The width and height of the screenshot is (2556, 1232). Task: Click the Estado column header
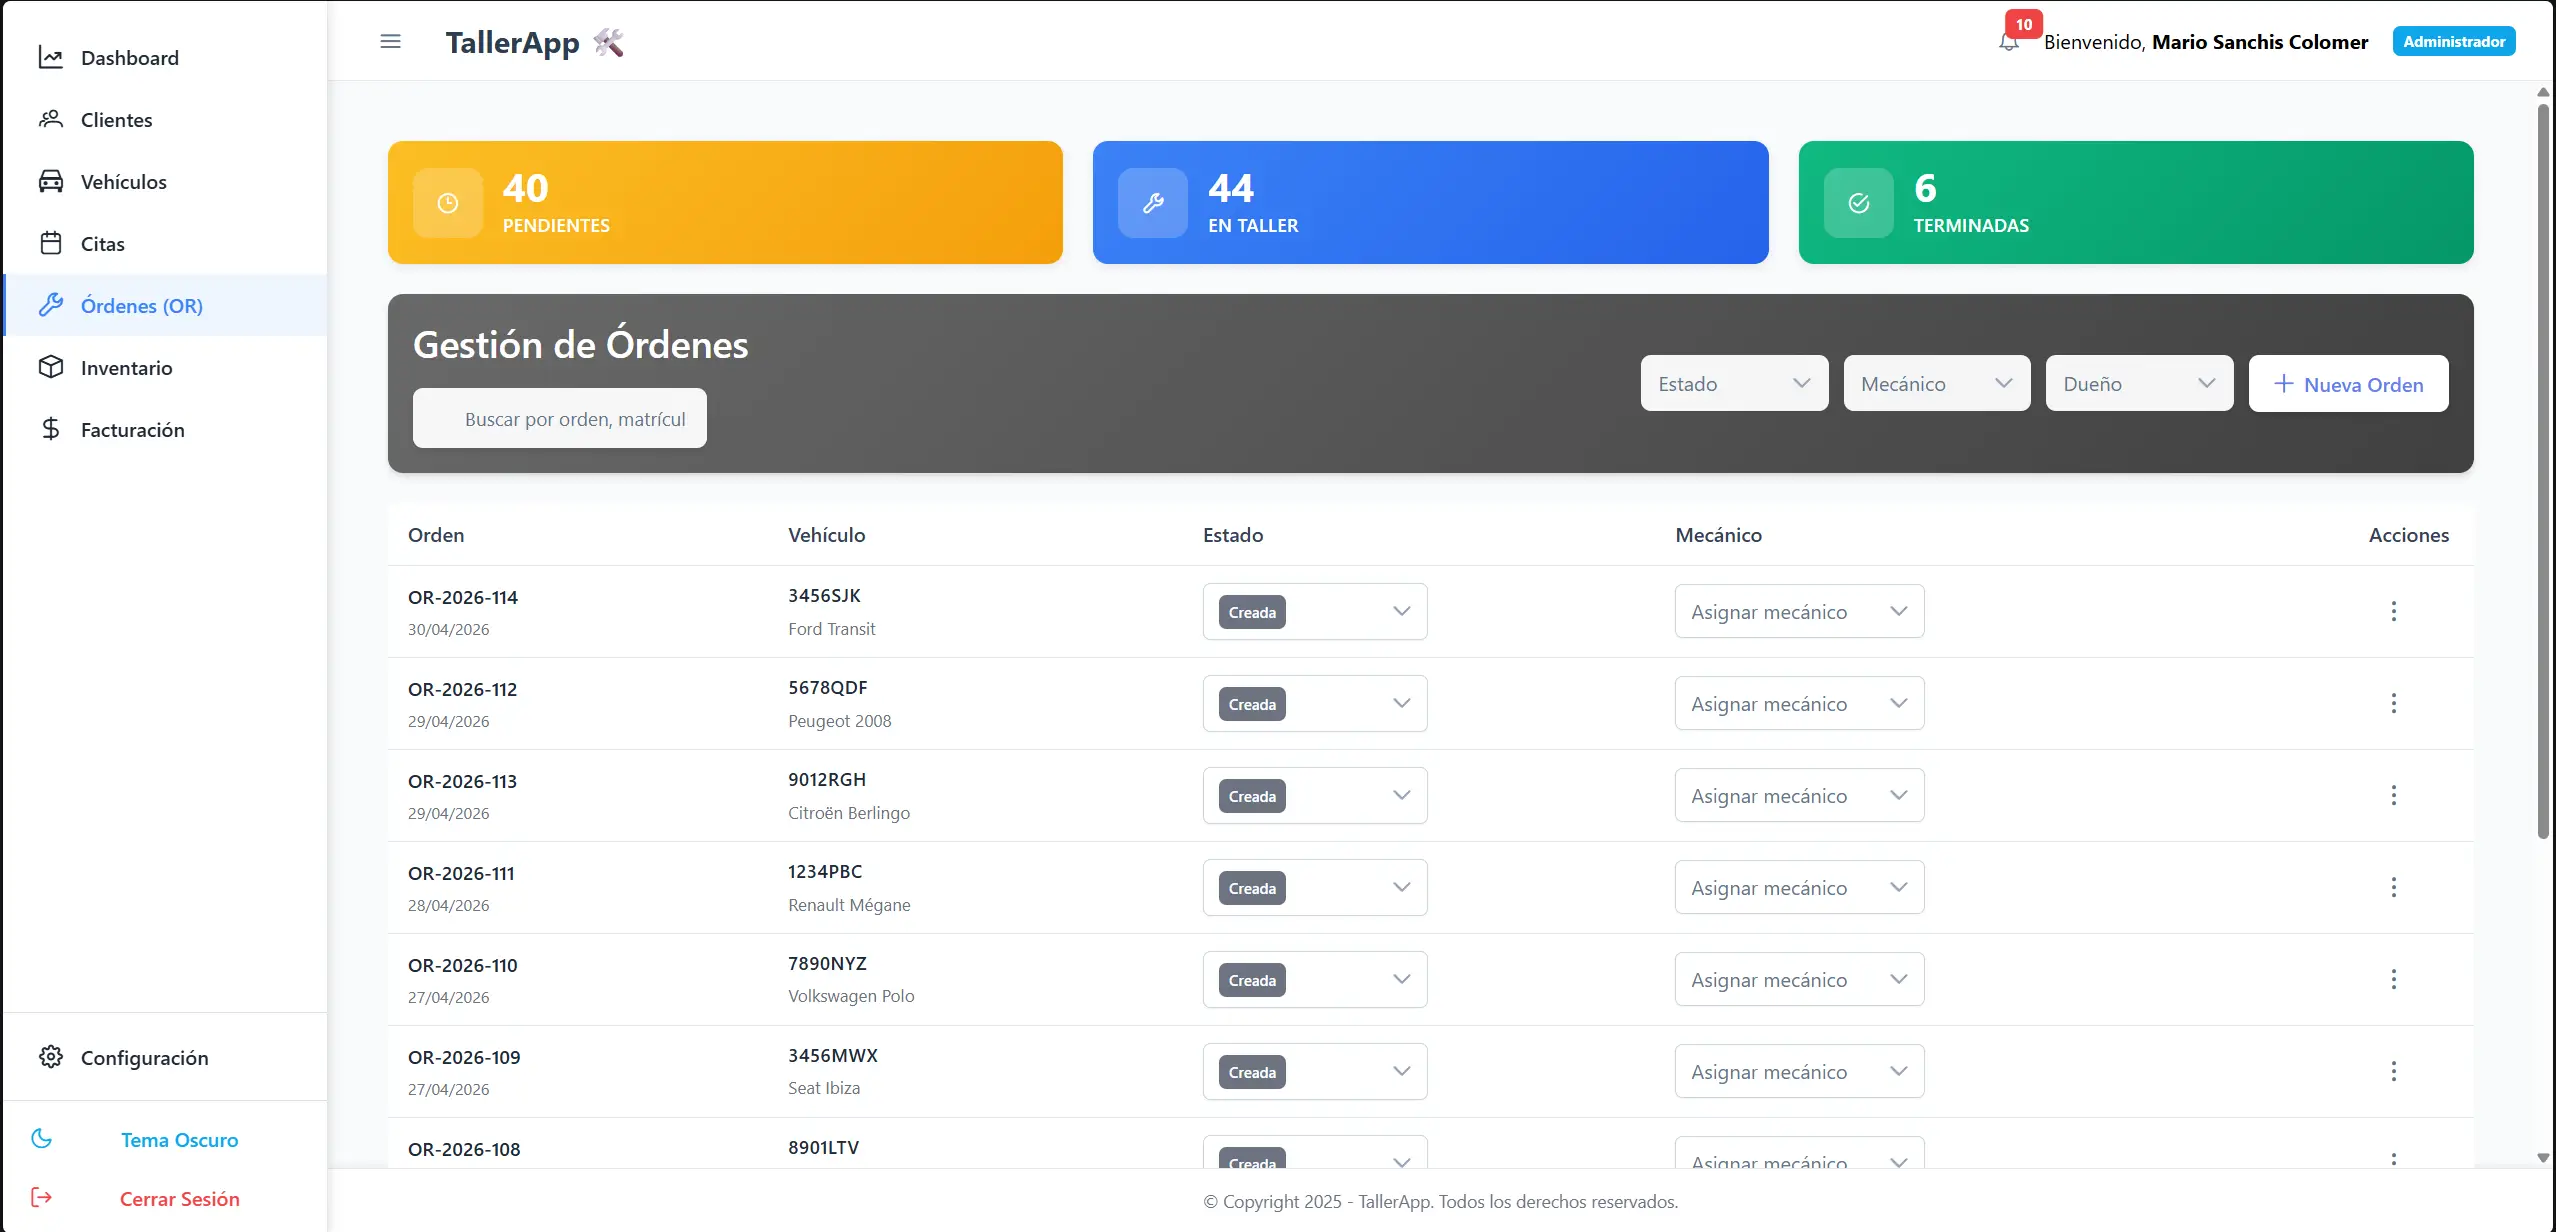pos(1233,535)
